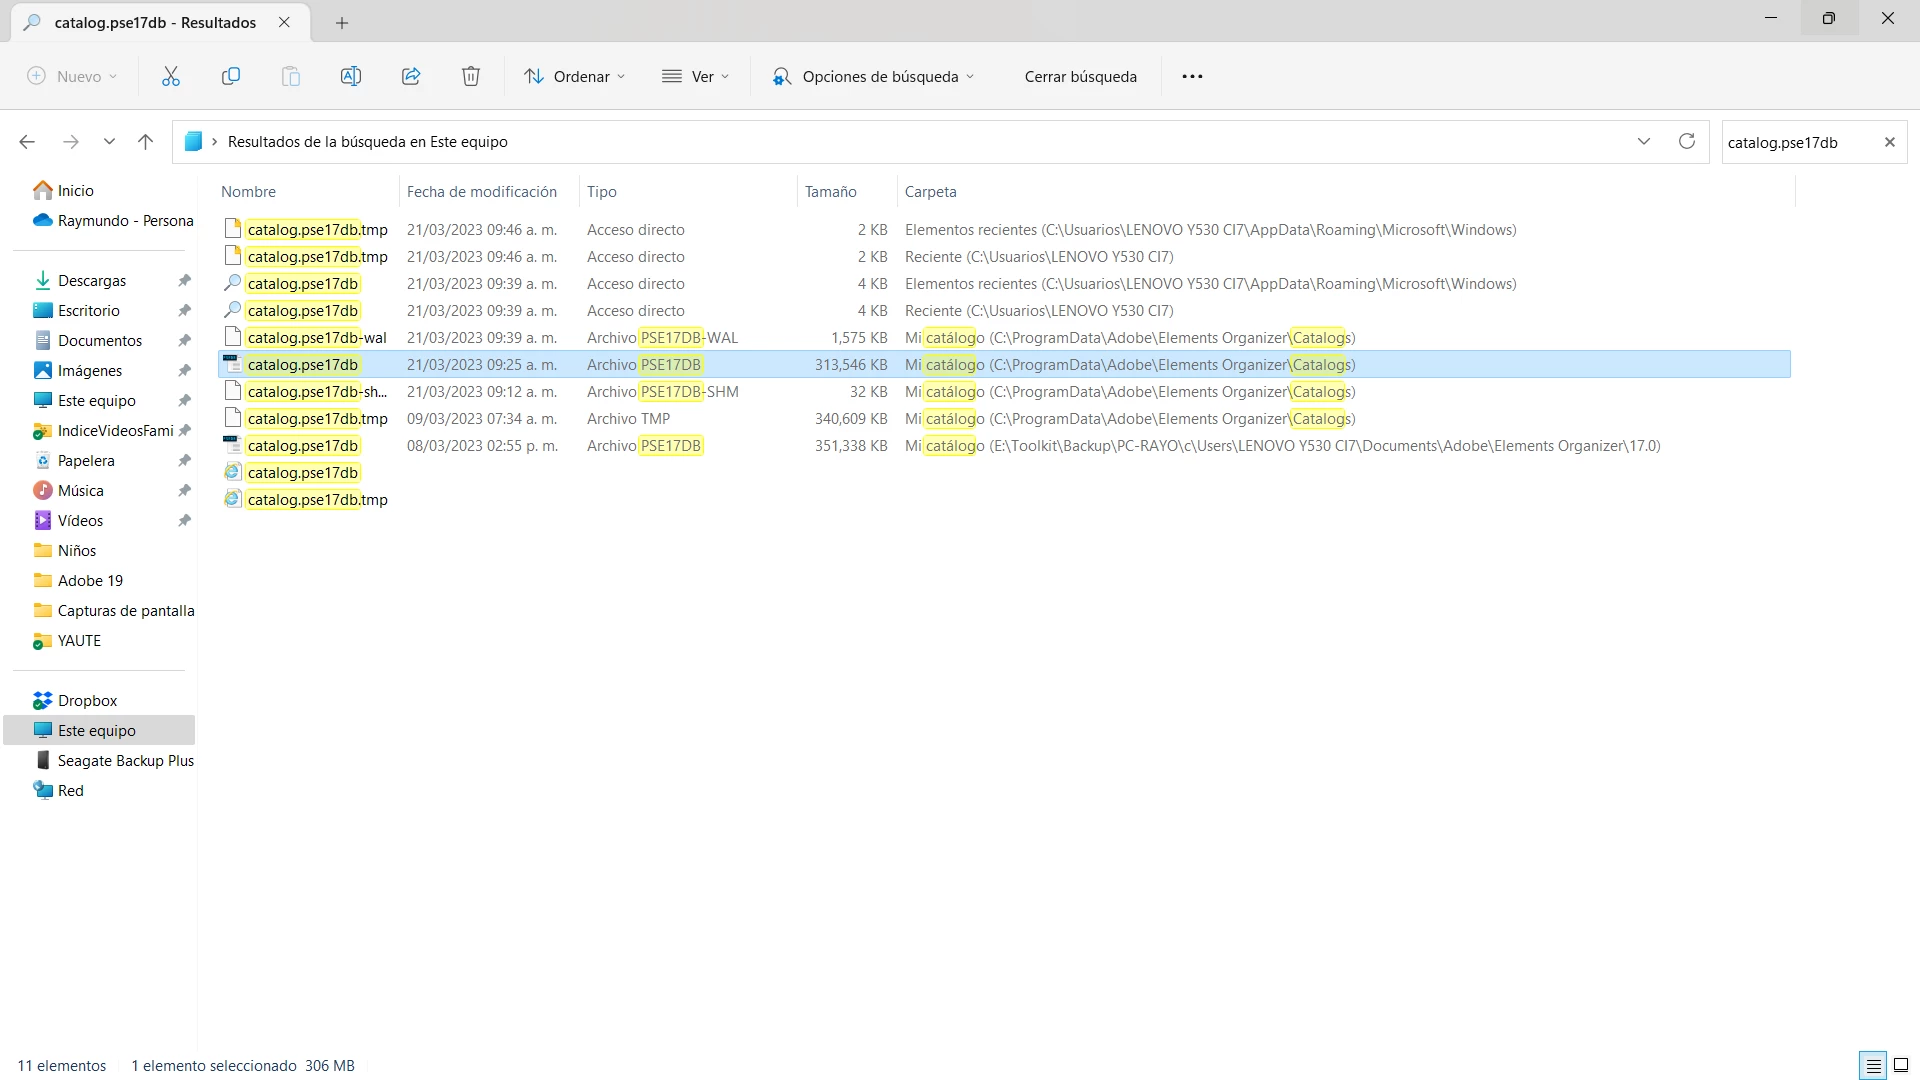
Task: Open a new tab
Action: (x=342, y=22)
